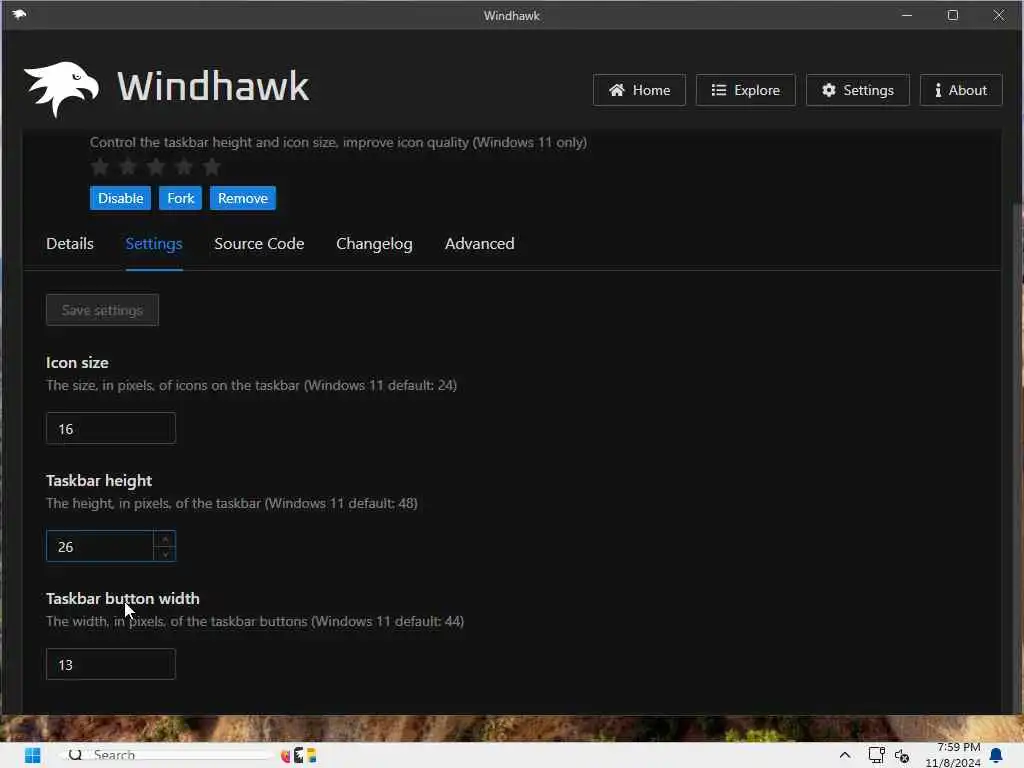Click the 'Taskbar height' heading text

click(x=99, y=481)
